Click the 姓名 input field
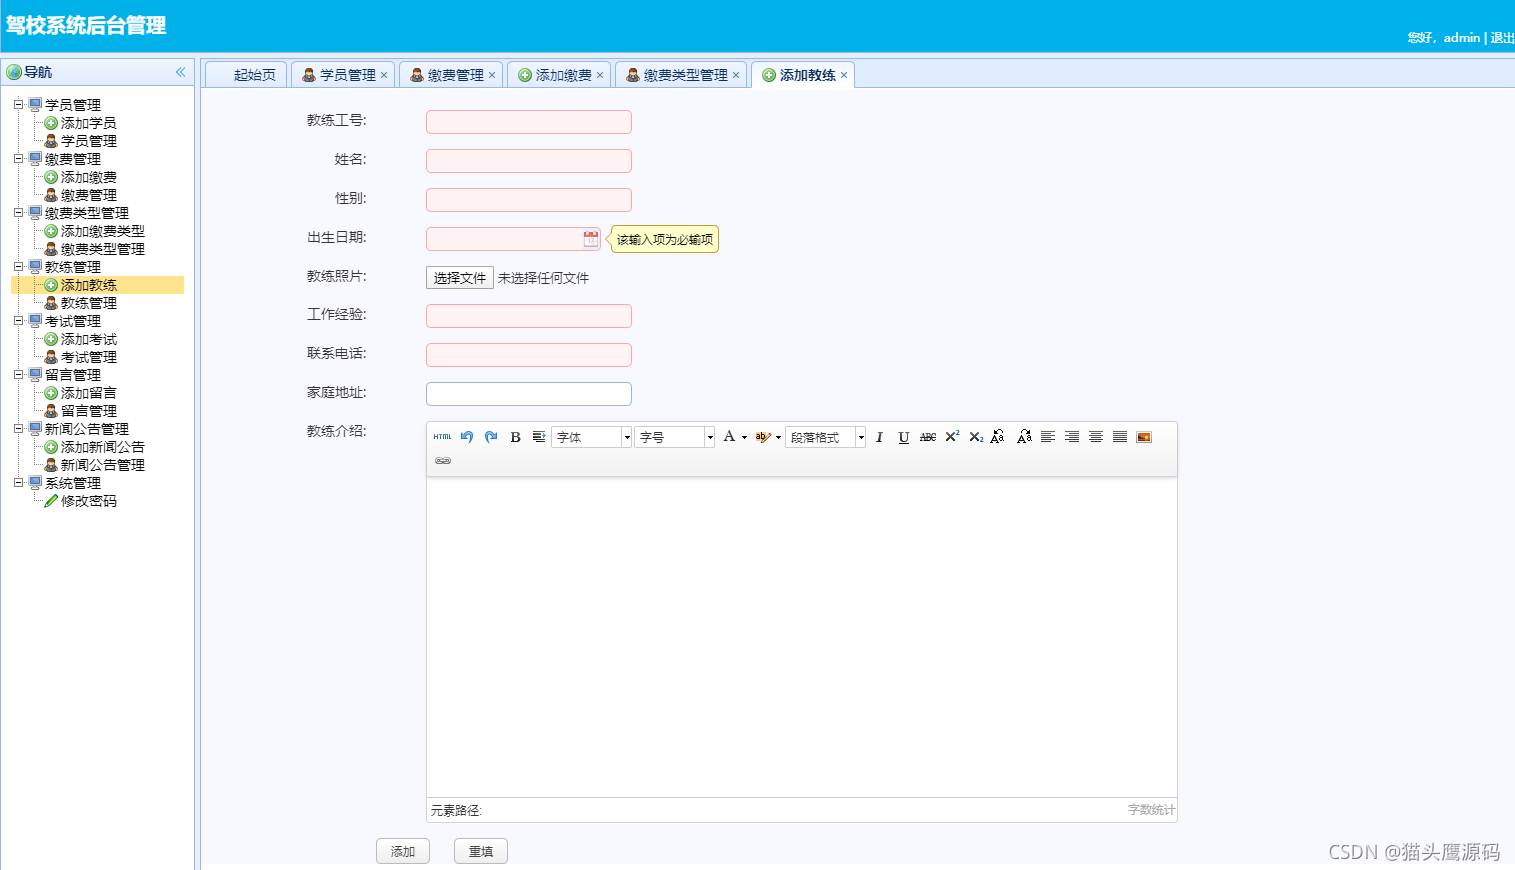Viewport: 1515px width, 870px height. tap(529, 161)
